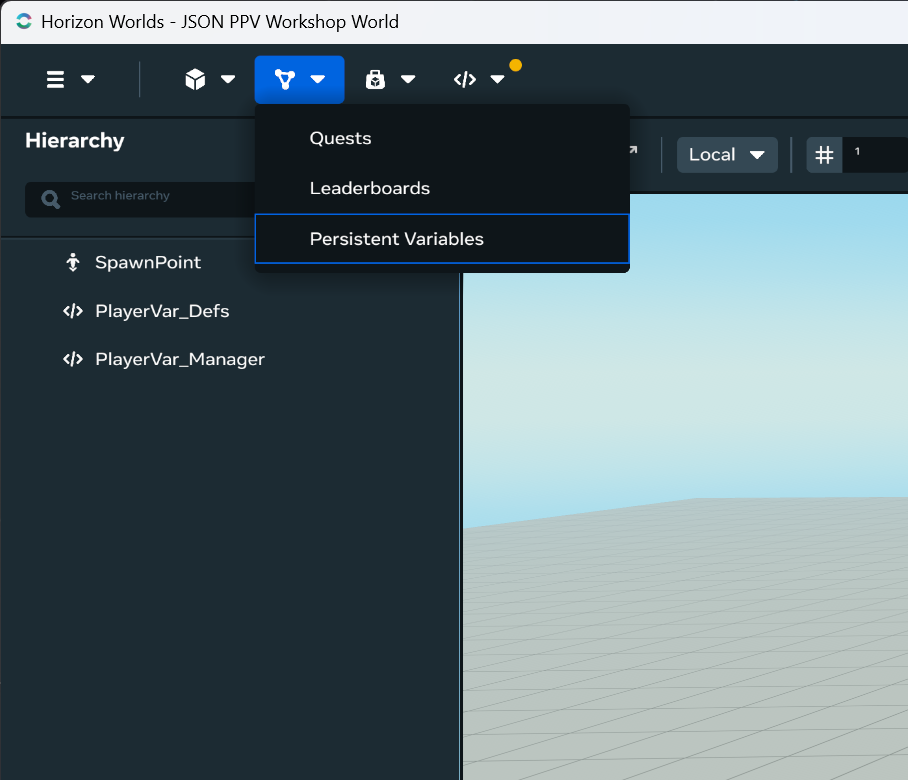
Task: Collapse the systems menu dropdown arrow
Action: click(x=318, y=79)
